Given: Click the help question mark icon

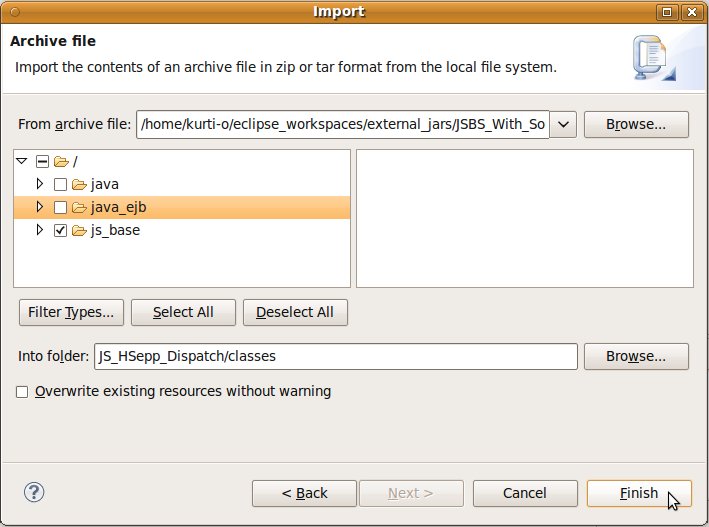Looking at the screenshot, I should [34, 492].
